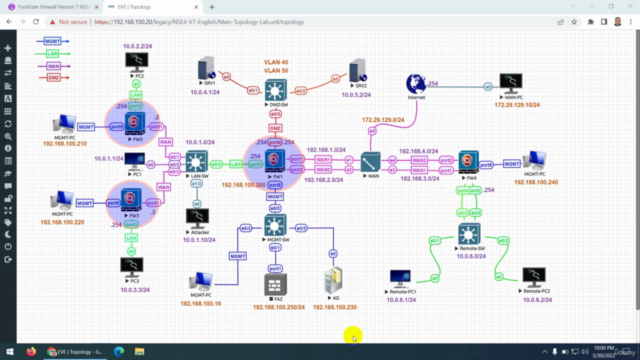
Task: Select the WAN-PC node
Action: pyautogui.click(x=511, y=84)
